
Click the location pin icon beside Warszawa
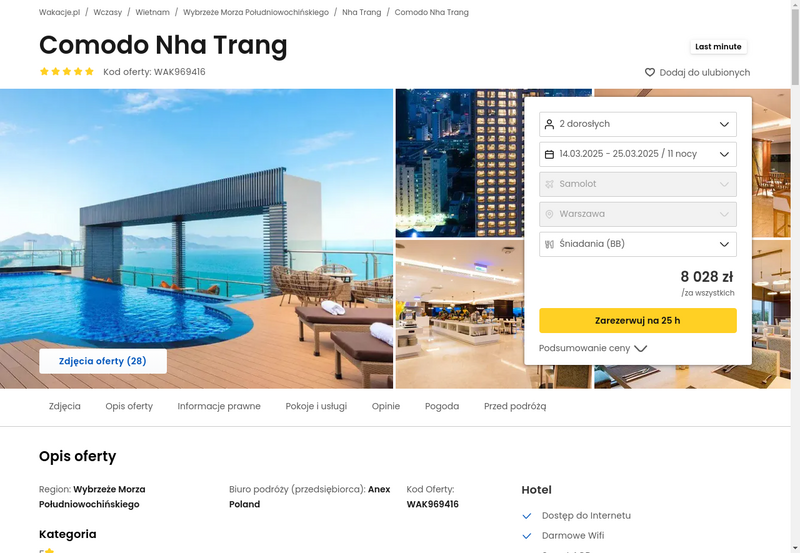tap(549, 214)
